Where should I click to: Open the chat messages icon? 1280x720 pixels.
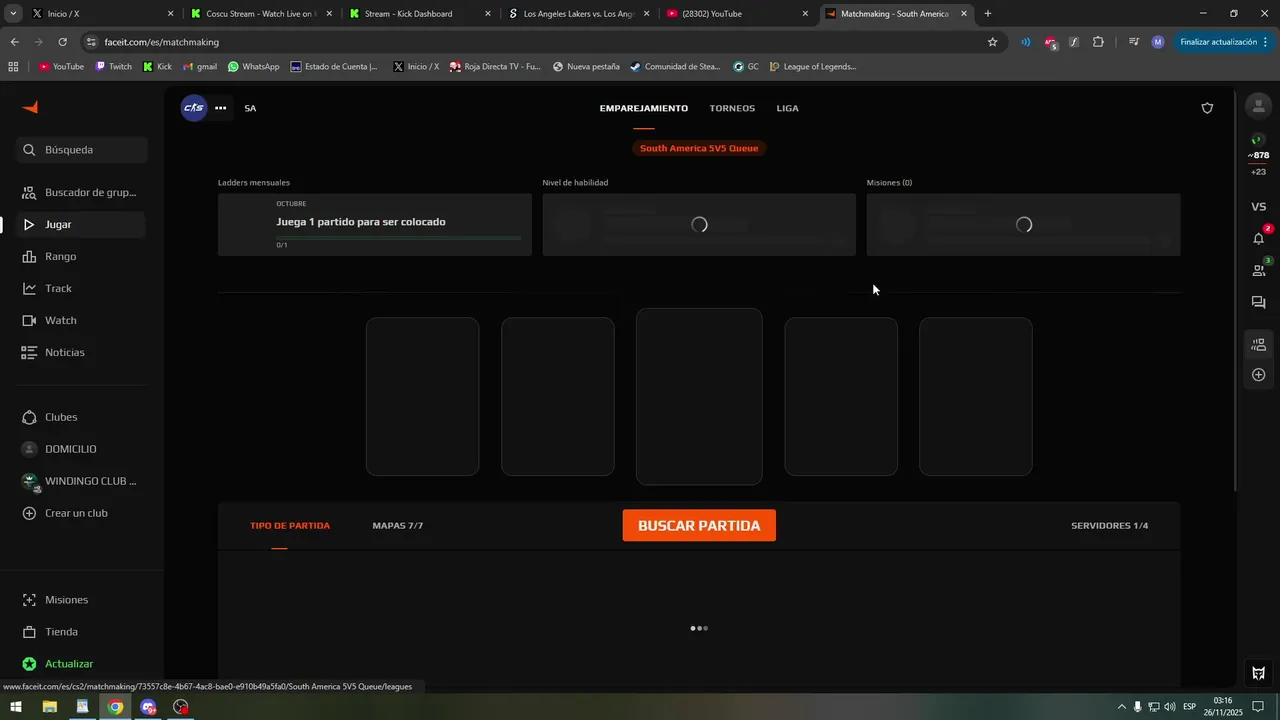click(1259, 302)
